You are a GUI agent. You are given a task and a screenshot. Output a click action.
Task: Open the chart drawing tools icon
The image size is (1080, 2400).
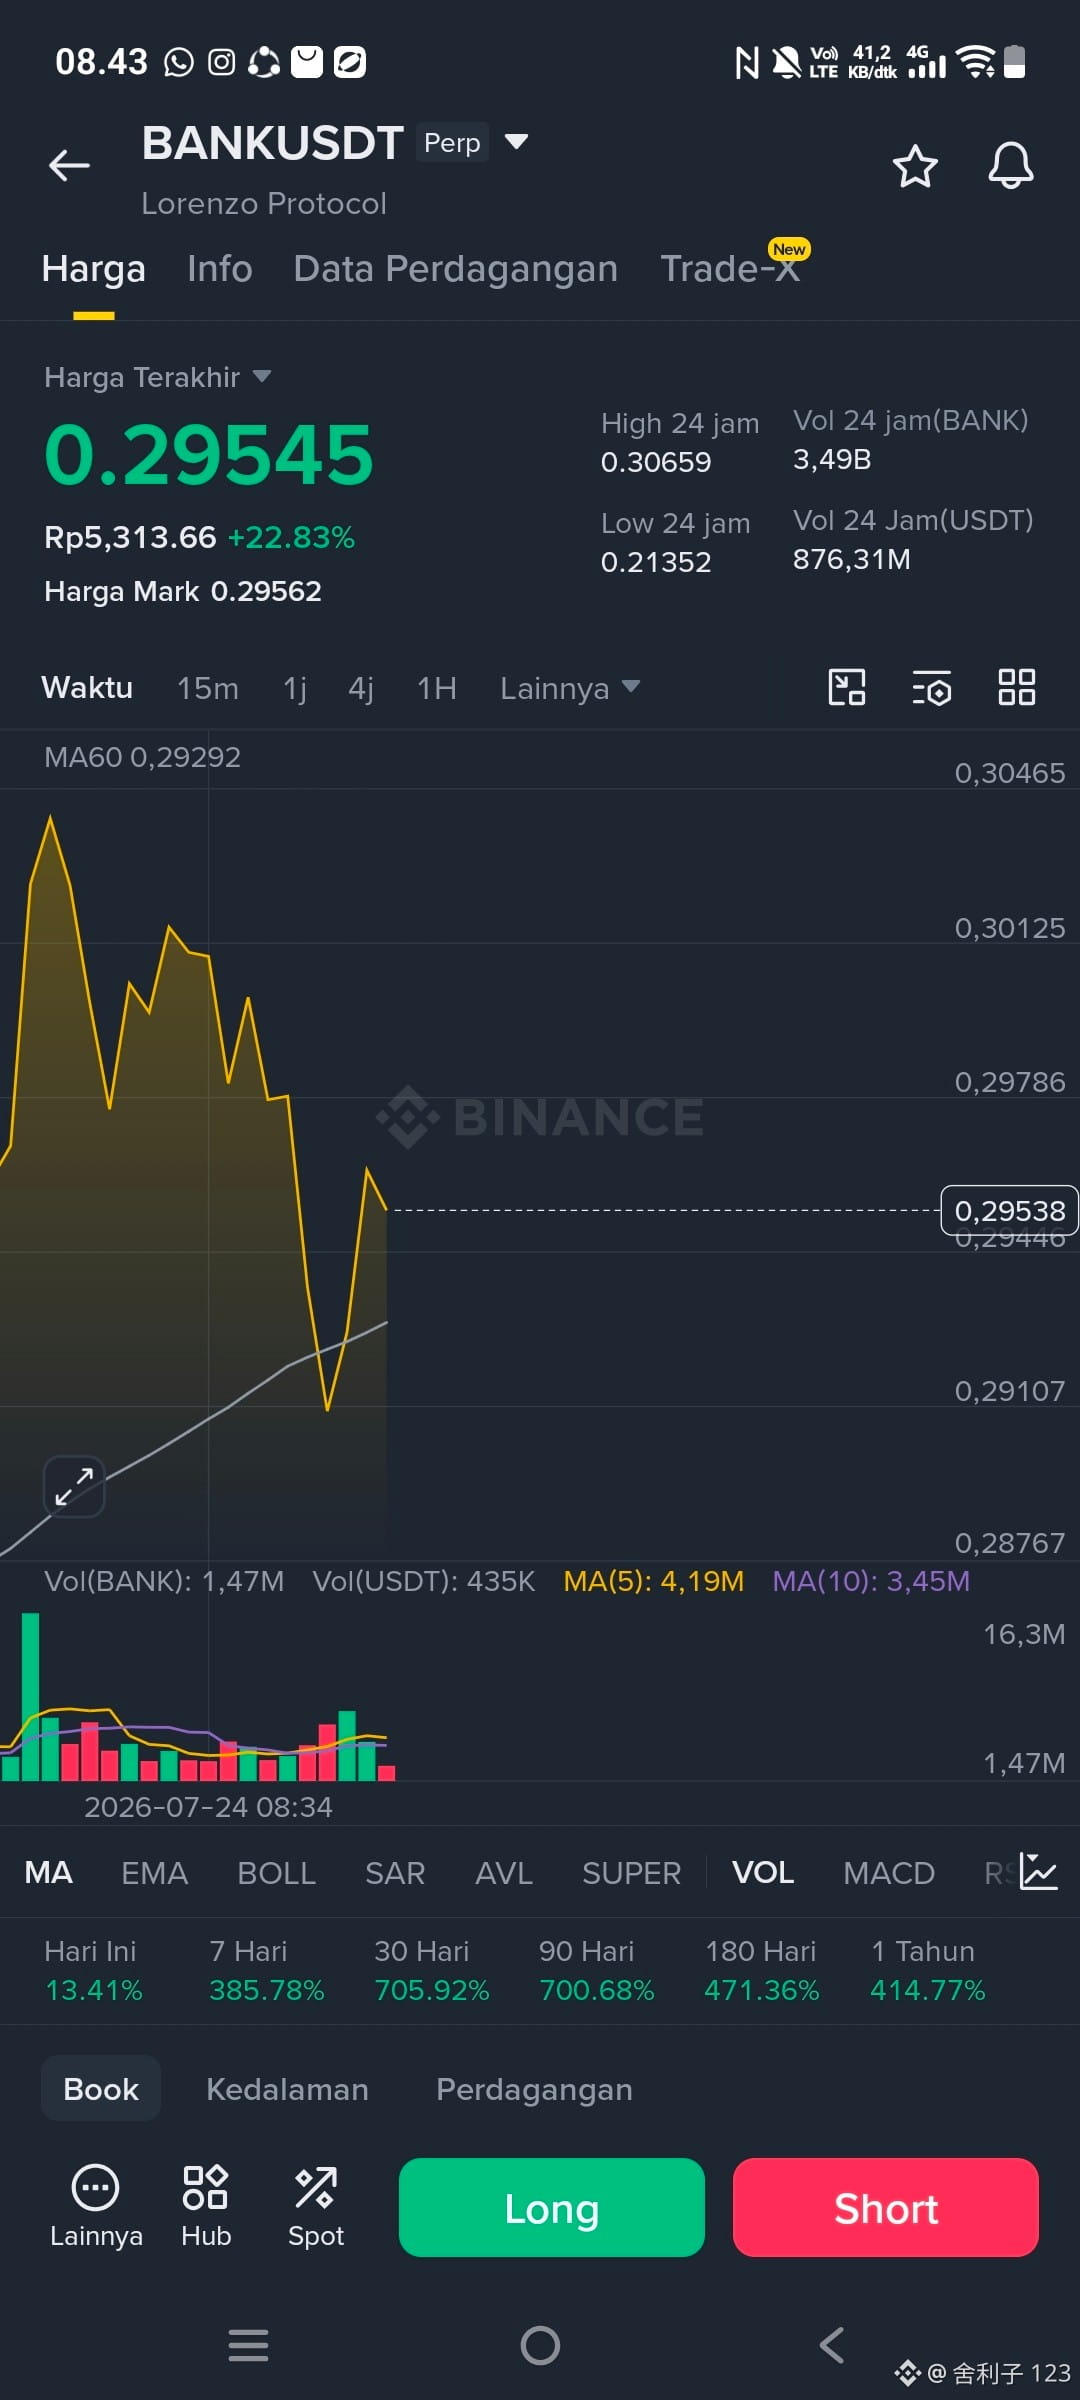pos(847,688)
